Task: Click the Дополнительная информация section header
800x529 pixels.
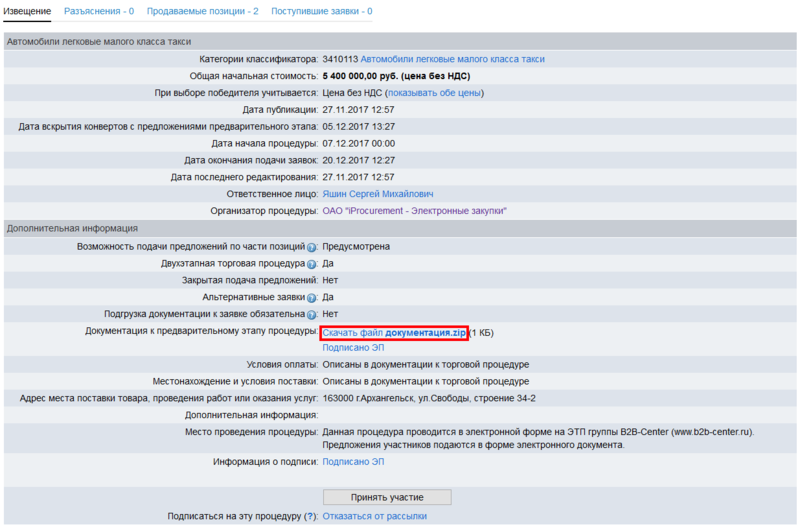Action: (72, 228)
